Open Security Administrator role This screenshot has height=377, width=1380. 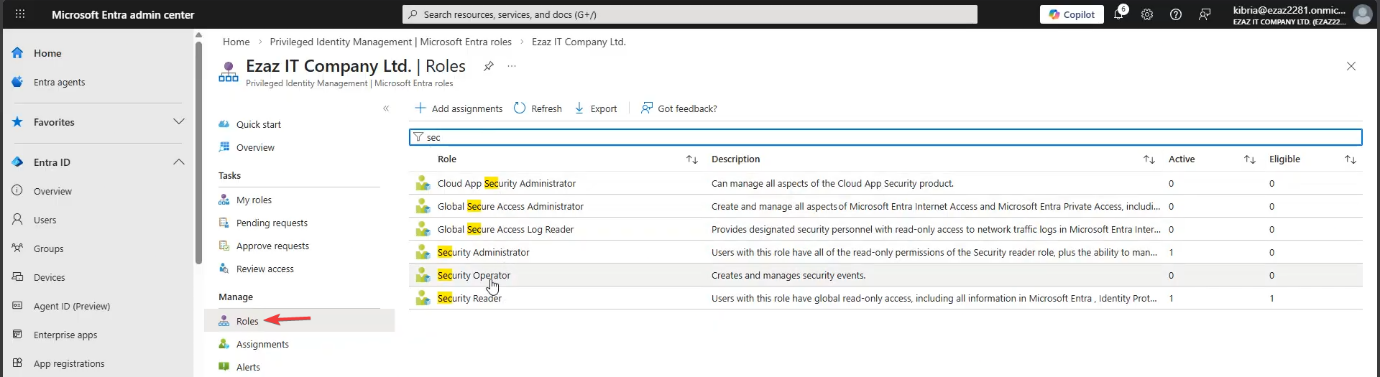pyautogui.click(x=483, y=252)
